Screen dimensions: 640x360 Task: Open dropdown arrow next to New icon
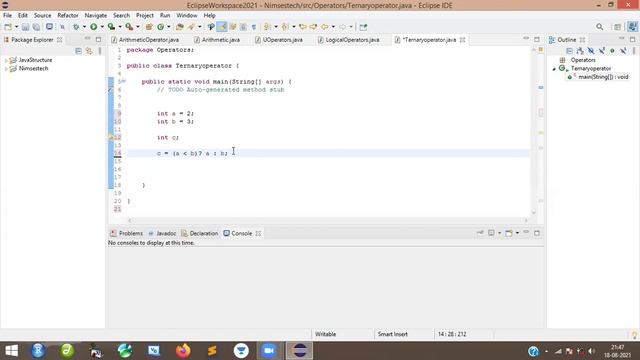(x=16, y=27)
